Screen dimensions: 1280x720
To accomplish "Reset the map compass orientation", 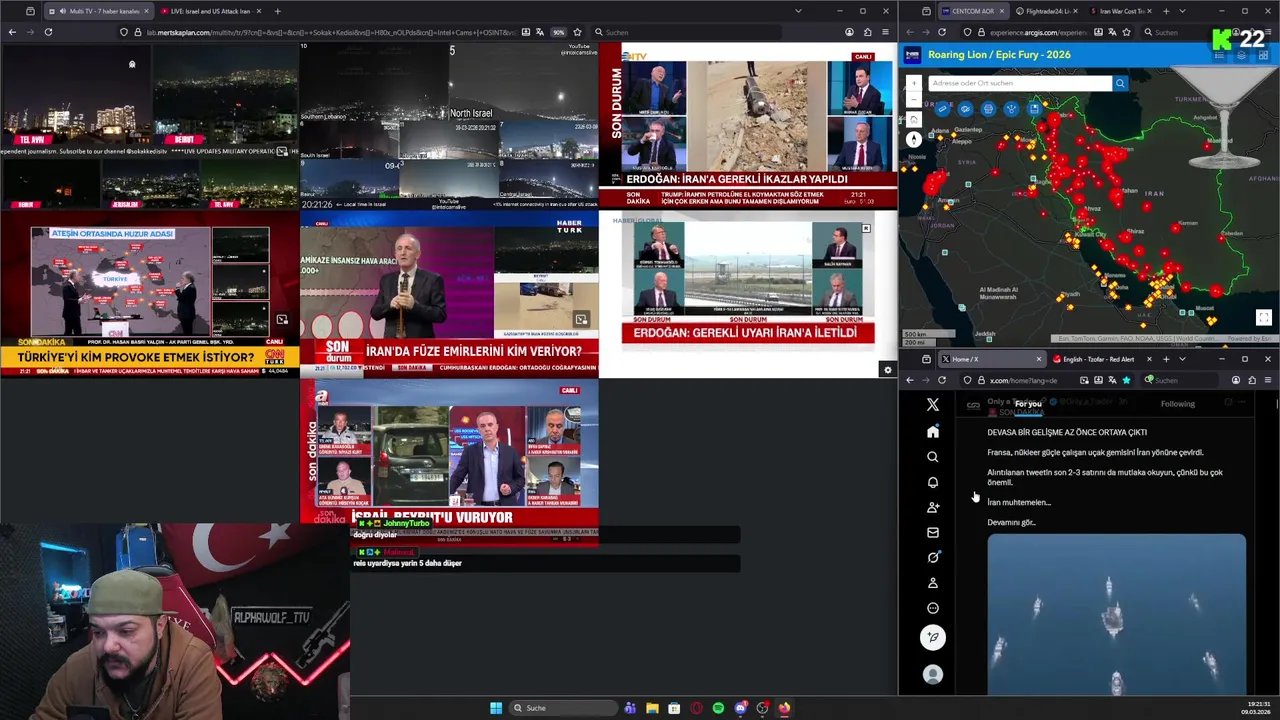I will [914, 140].
